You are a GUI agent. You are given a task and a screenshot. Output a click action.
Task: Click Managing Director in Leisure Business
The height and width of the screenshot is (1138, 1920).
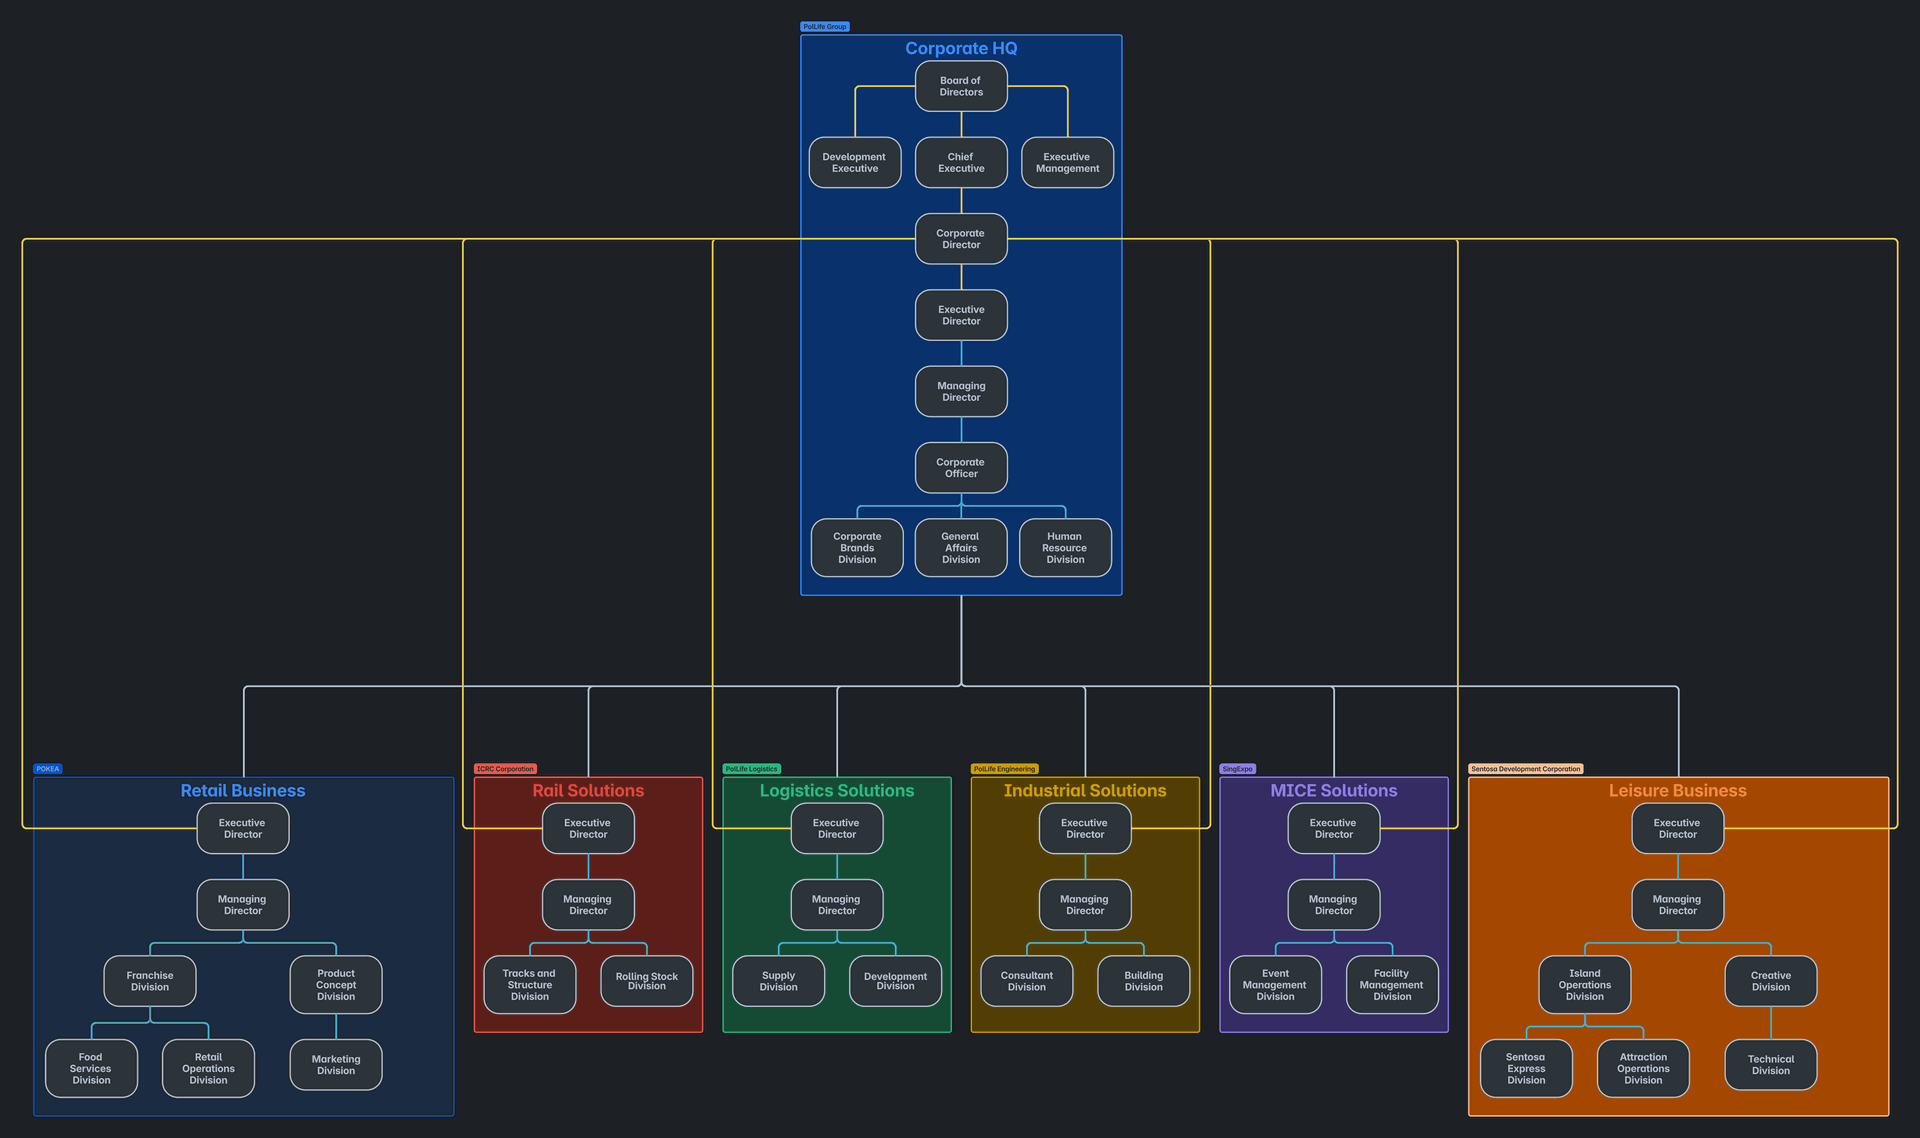[x=1678, y=905]
